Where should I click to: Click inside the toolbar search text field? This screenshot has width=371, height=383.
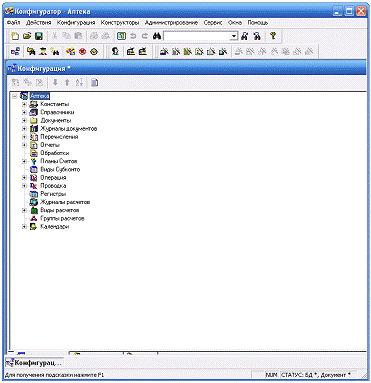pyautogui.click(x=197, y=36)
